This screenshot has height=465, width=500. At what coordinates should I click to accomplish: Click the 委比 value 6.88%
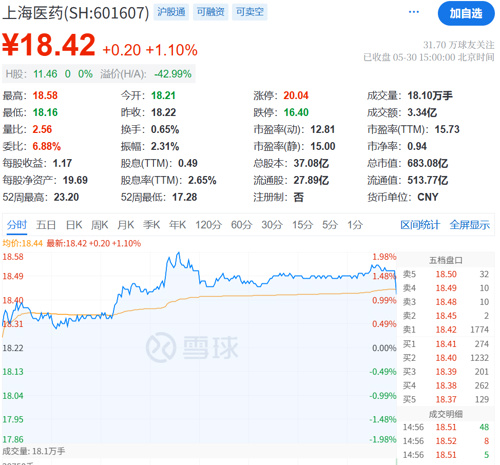tap(47, 146)
